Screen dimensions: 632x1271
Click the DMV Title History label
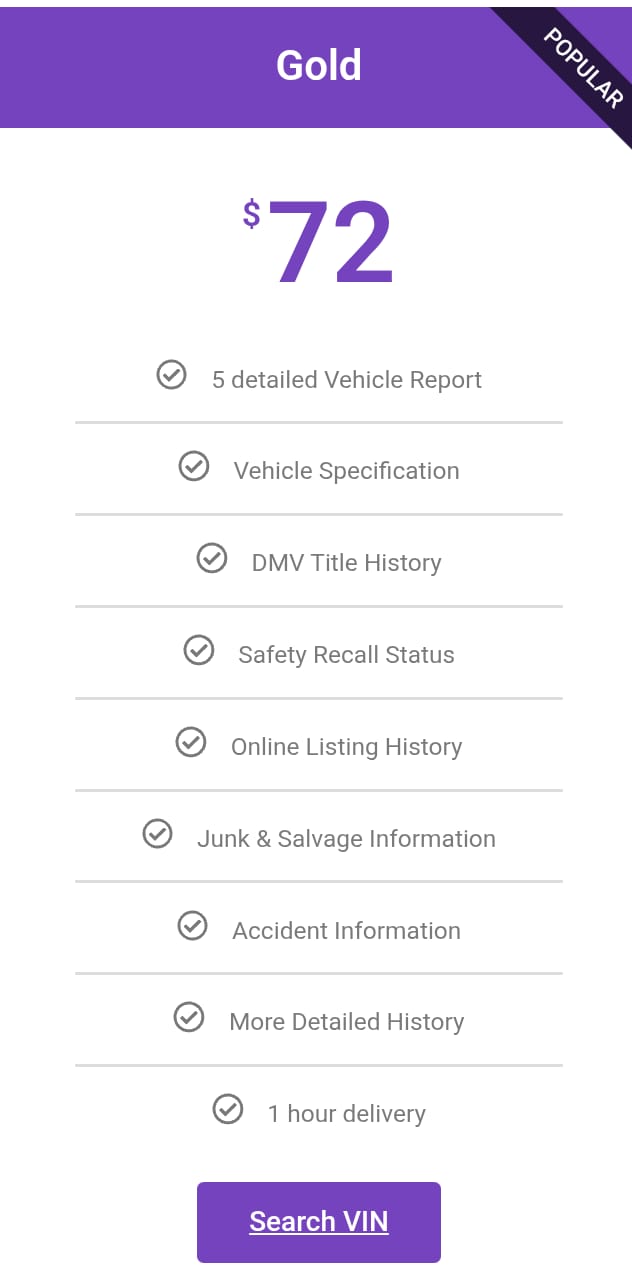pos(346,563)
